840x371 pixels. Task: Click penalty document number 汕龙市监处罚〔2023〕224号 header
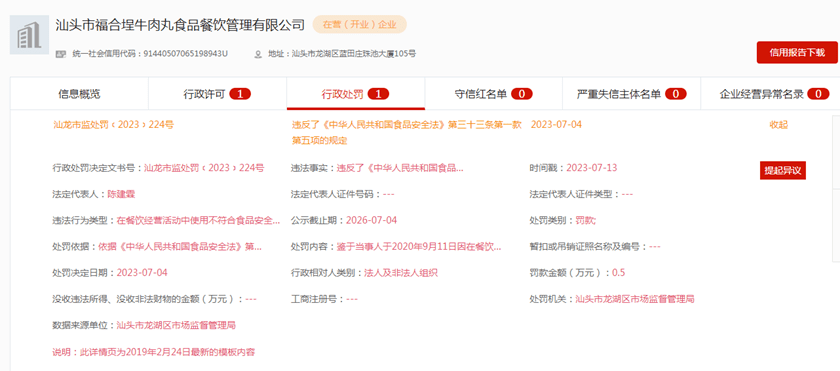113,125
